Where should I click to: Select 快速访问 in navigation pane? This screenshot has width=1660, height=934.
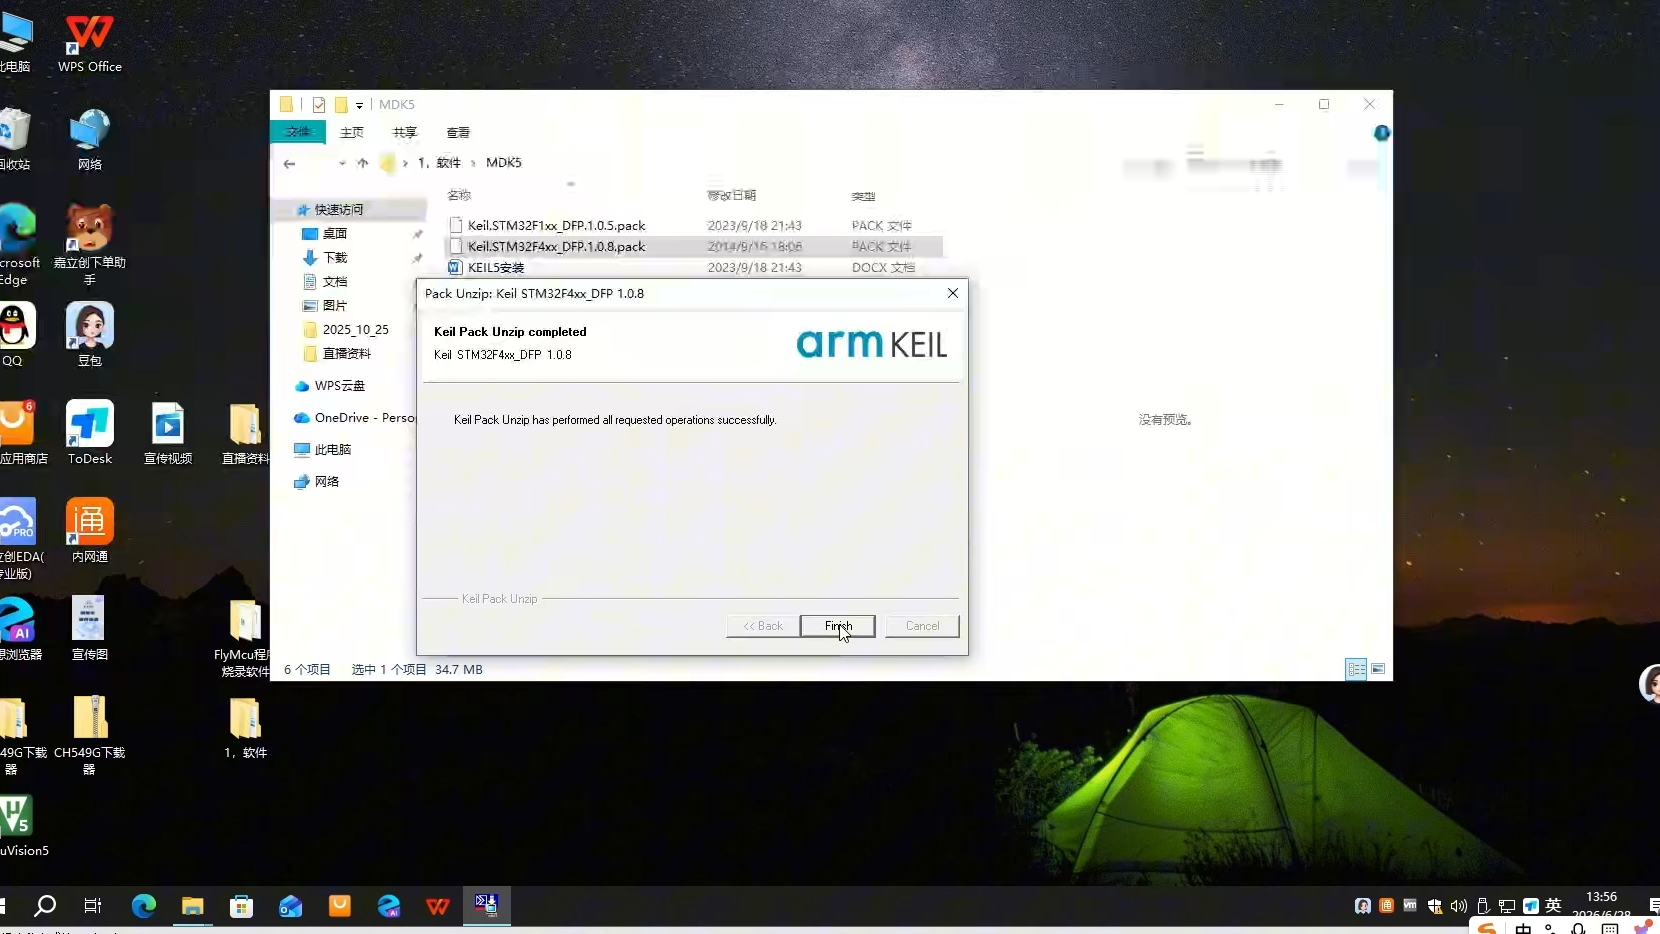coord(339,209)
